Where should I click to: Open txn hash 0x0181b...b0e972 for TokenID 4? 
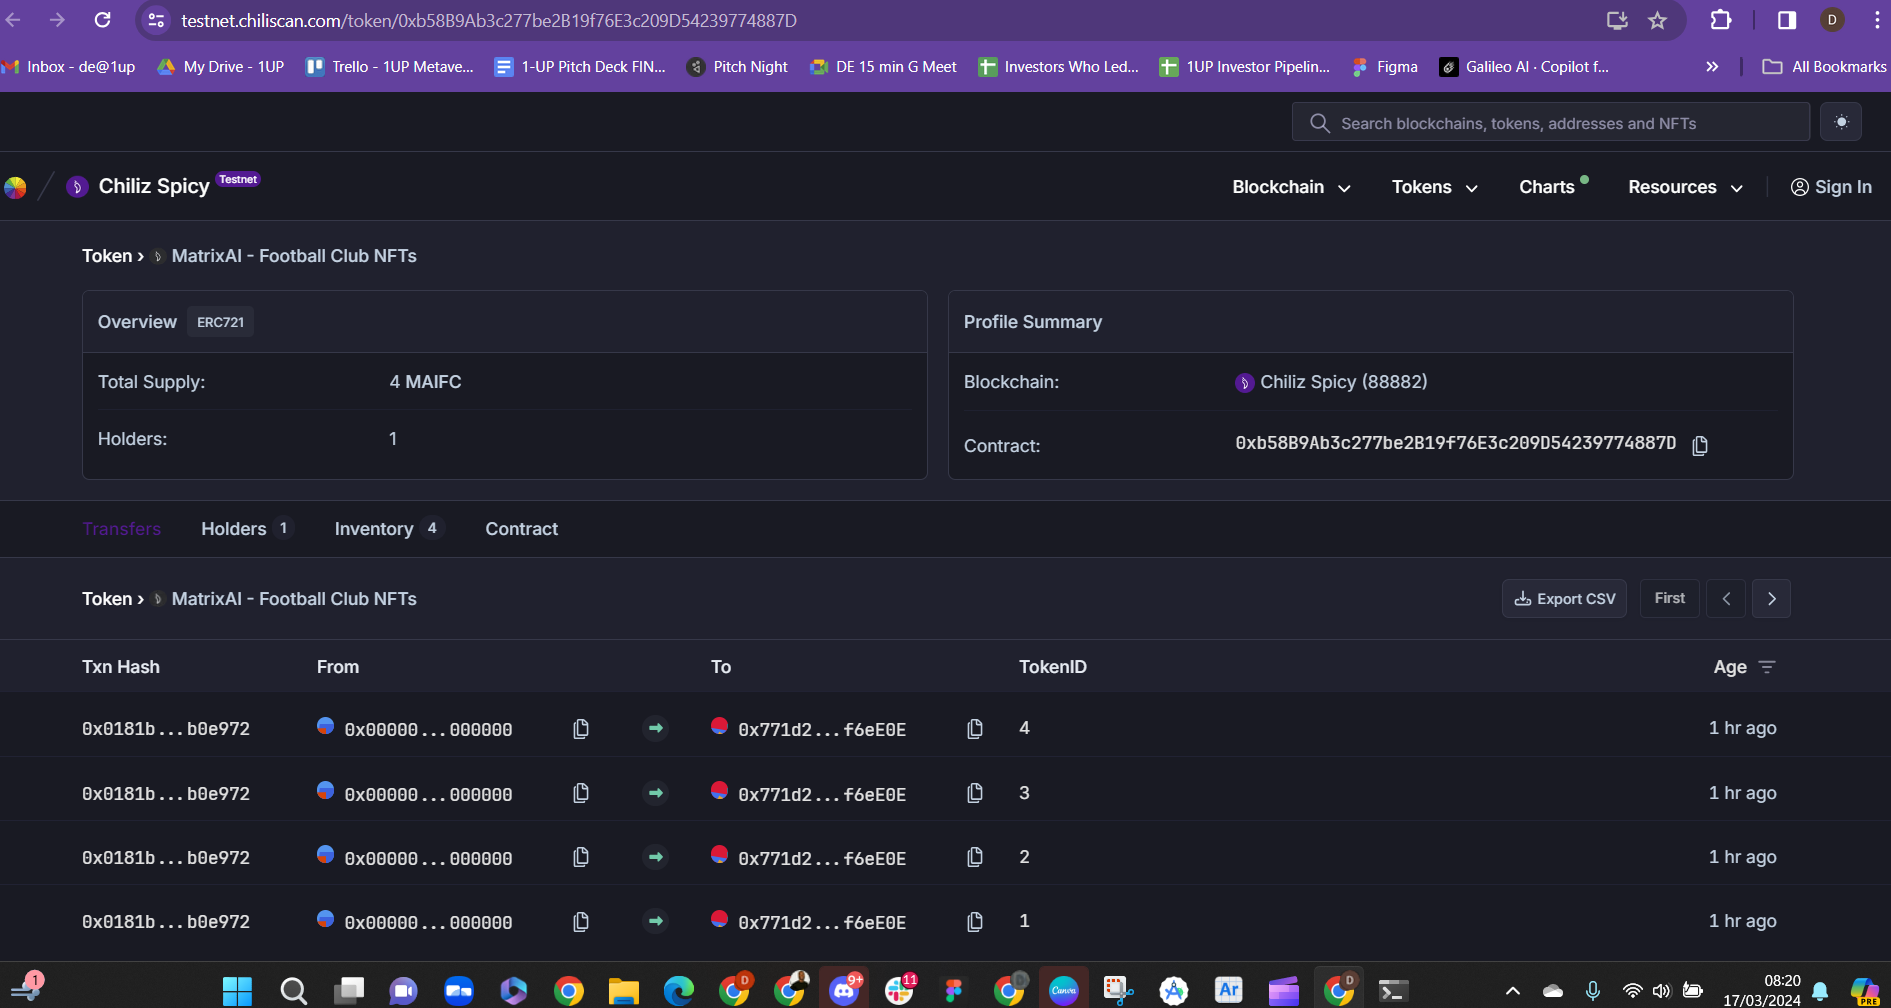click(166, 729)
